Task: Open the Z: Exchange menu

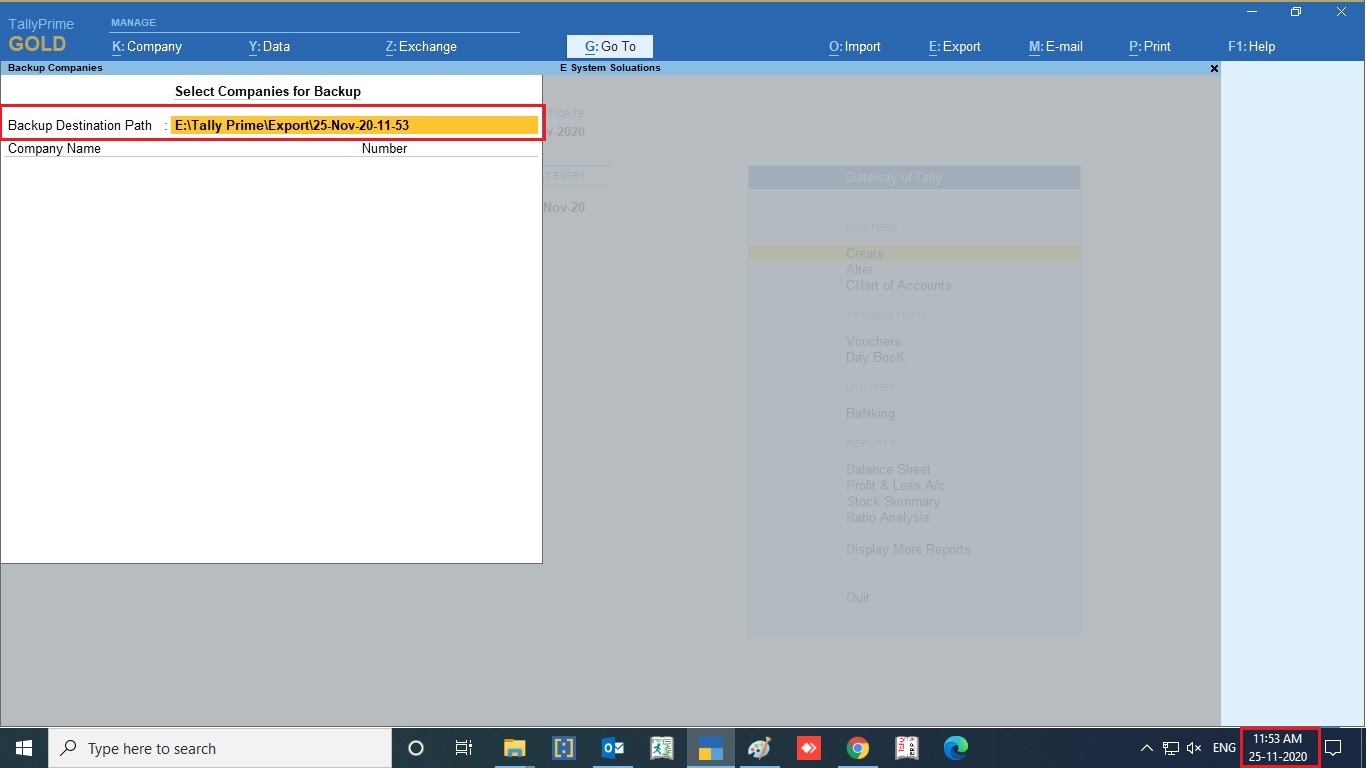Action: 421,46
